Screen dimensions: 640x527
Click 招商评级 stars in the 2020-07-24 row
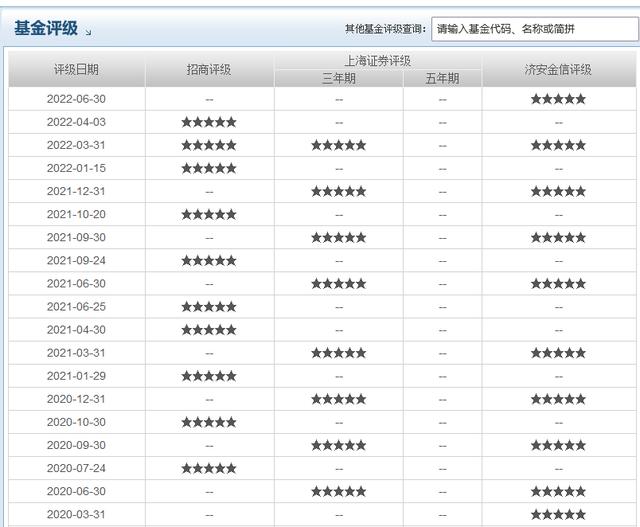click(x=209, y=468)
